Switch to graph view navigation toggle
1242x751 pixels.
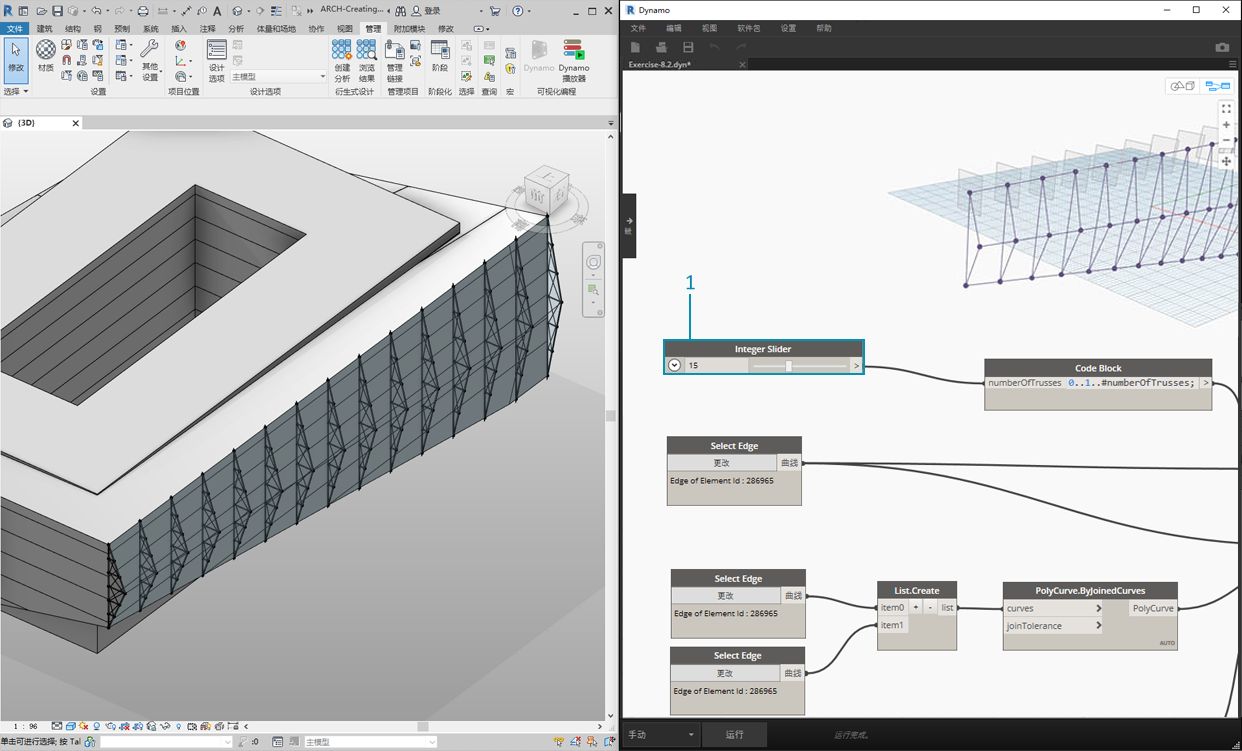(1216, 87)
